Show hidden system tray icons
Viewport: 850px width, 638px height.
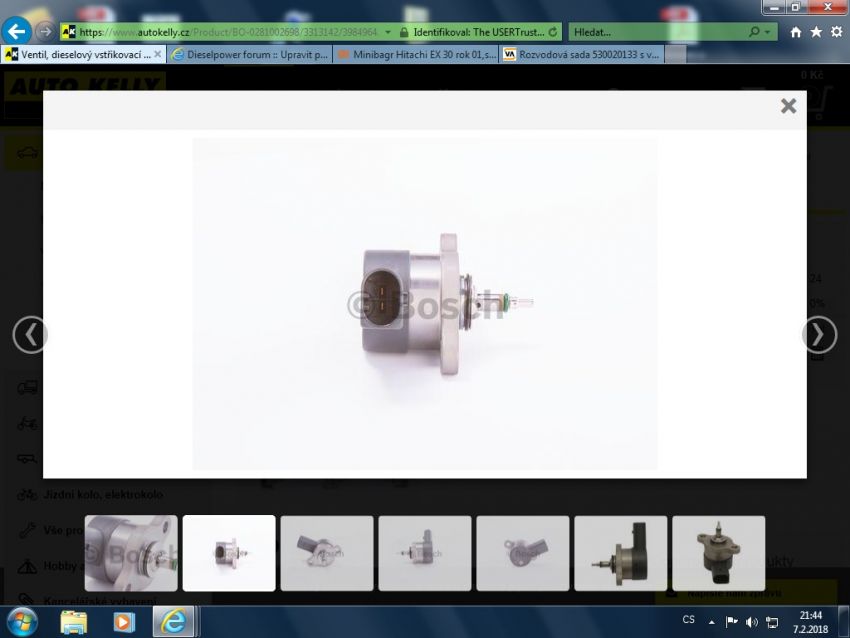[x=711, y=622]
